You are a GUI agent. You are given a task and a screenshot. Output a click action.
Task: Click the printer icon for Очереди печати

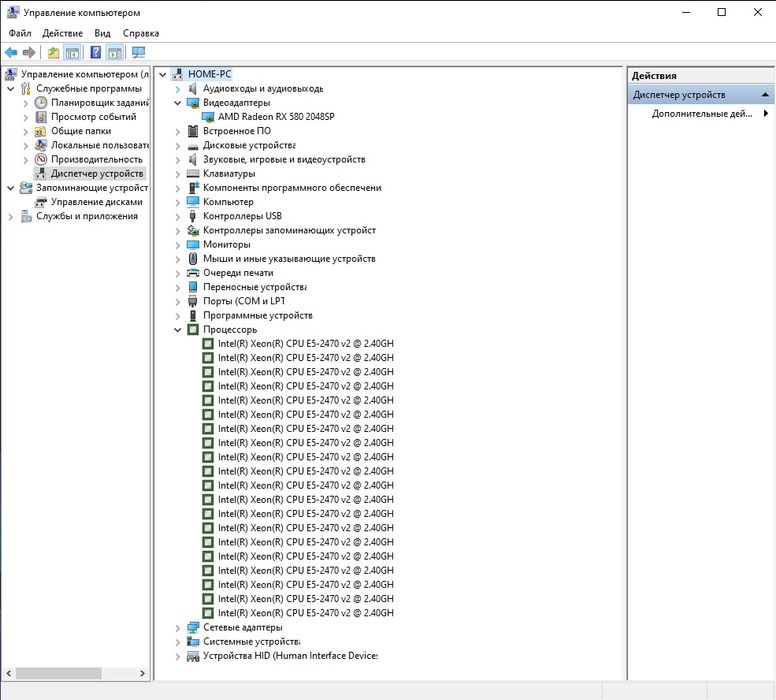pyautogui.click(x=193, y=273)
